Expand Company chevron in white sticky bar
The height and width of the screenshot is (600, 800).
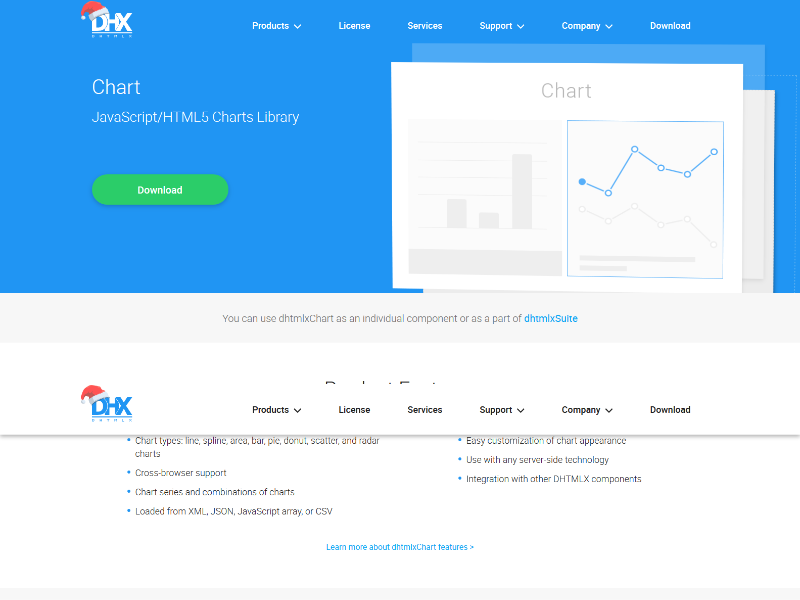[609, 411]
